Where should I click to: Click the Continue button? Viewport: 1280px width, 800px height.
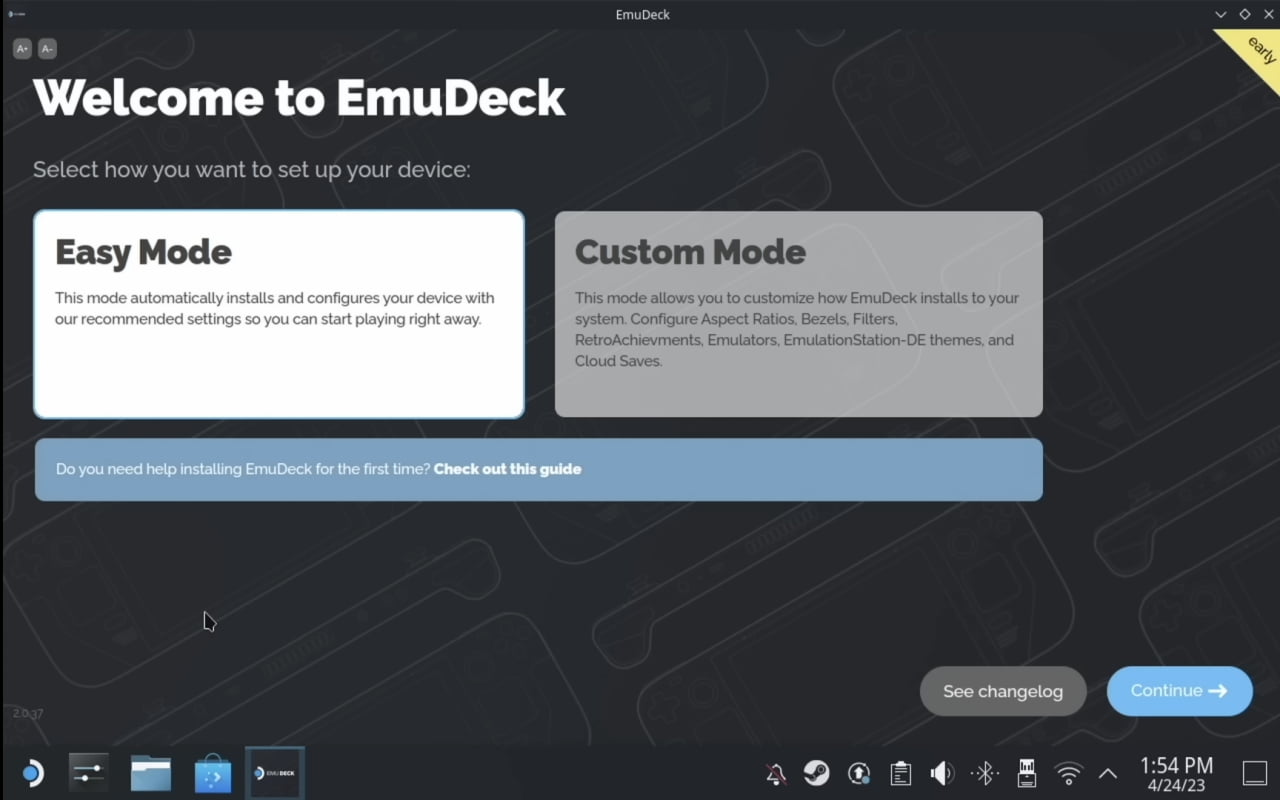1180,691
